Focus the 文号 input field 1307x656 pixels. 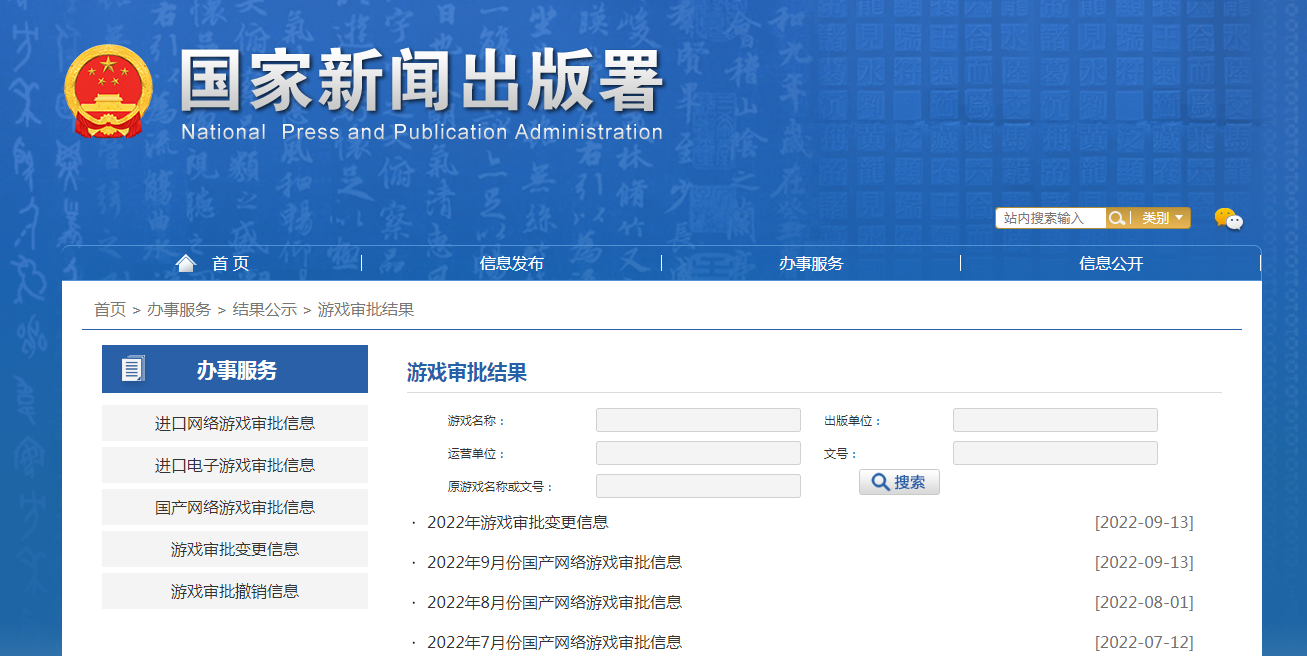point(1055,453)
